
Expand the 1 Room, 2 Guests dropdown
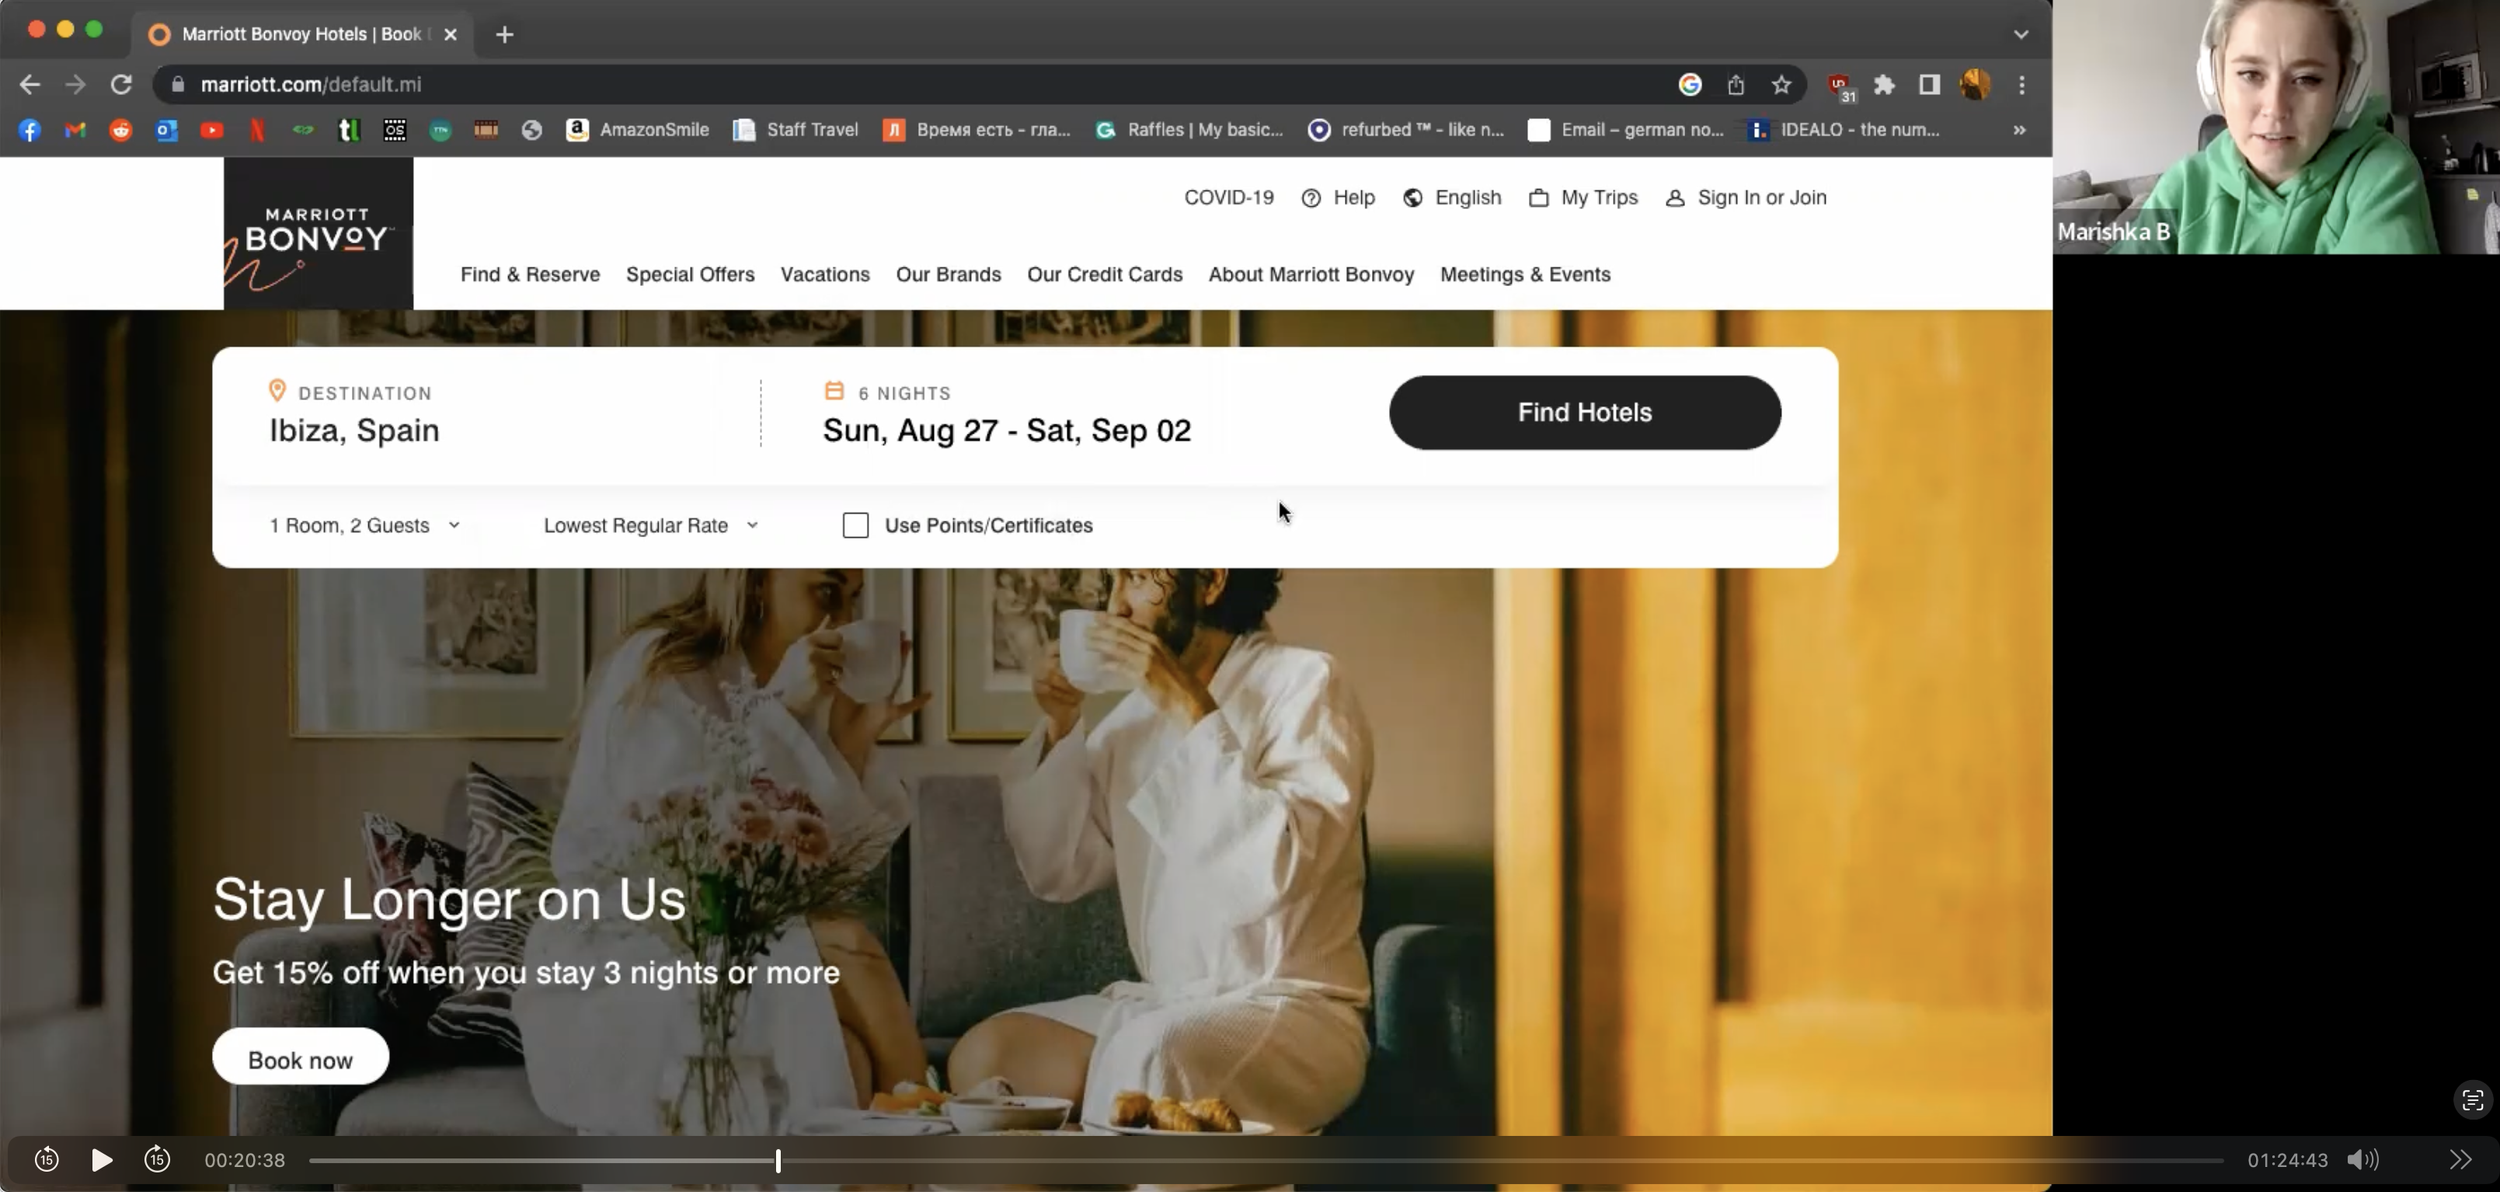(365, 525)
